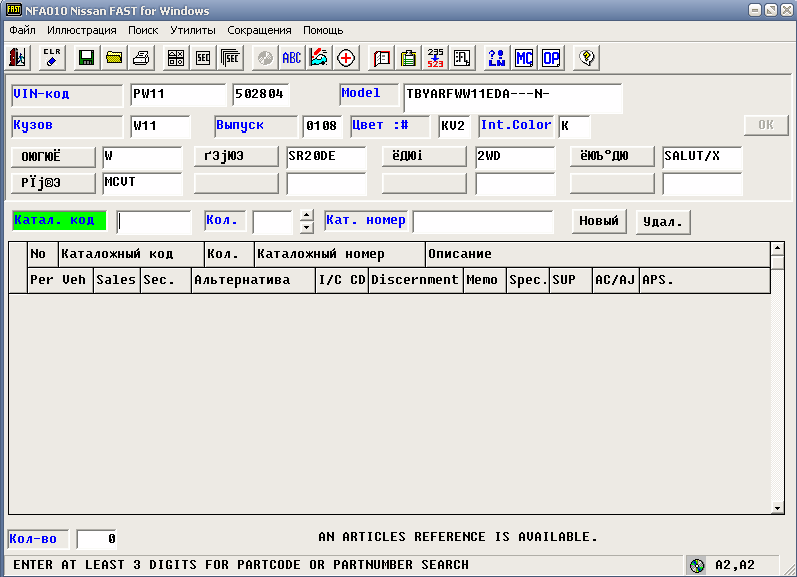Click the 235/523 number swap icon
This screenshot has width=797, height=577.
pyautogui.click(x=436, y=57)
